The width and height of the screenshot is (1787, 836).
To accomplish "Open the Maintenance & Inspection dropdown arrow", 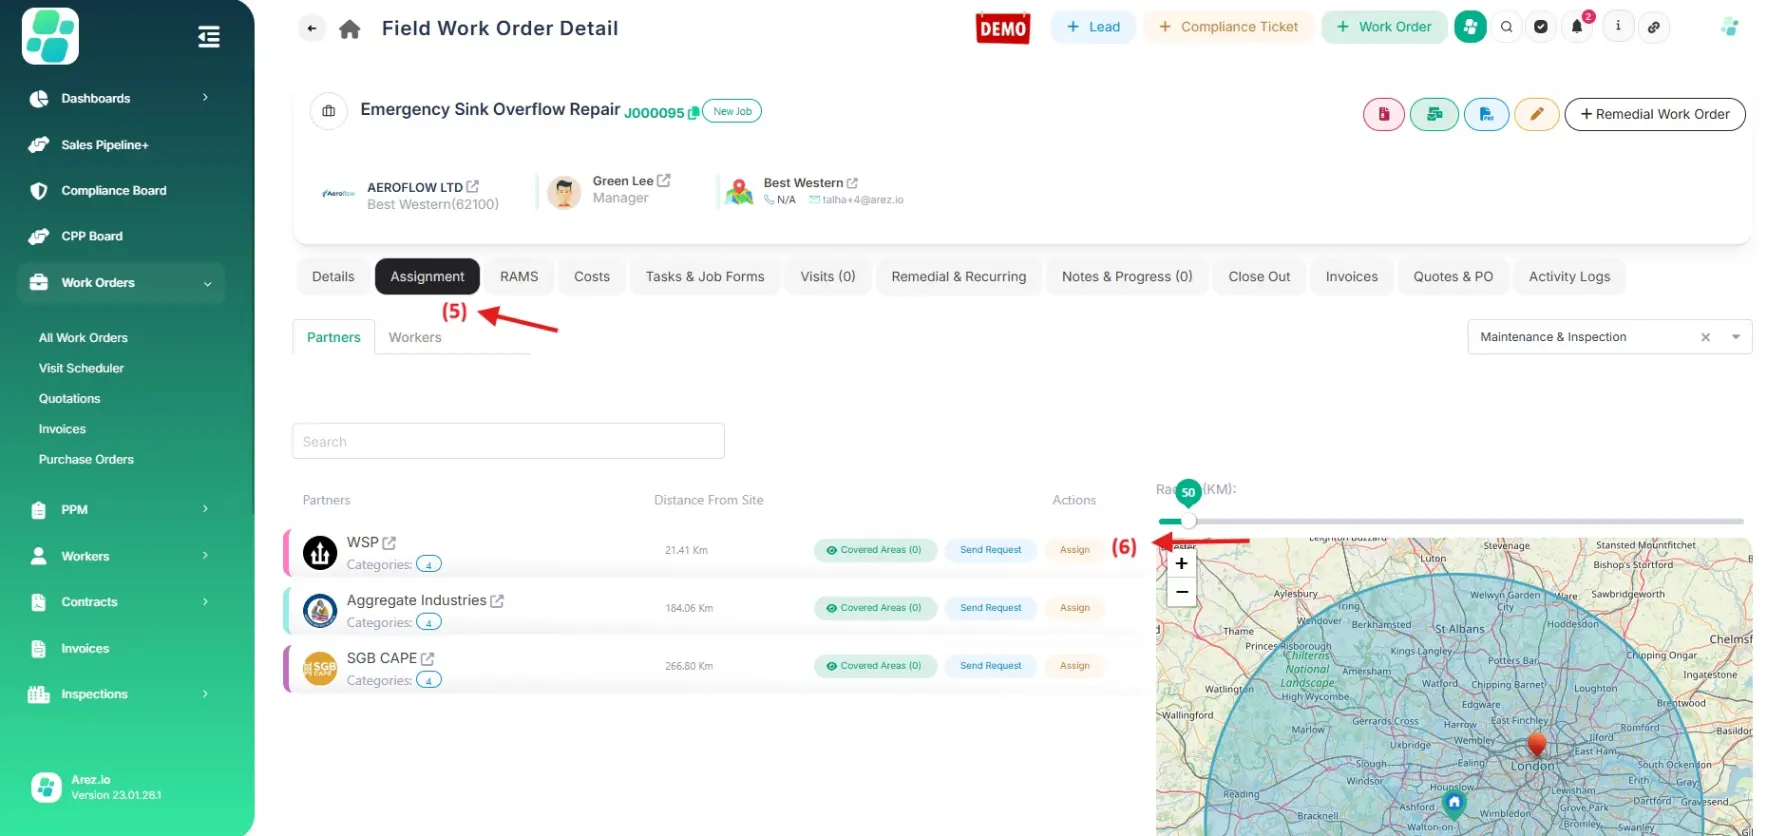I will tap(1736, 337).
